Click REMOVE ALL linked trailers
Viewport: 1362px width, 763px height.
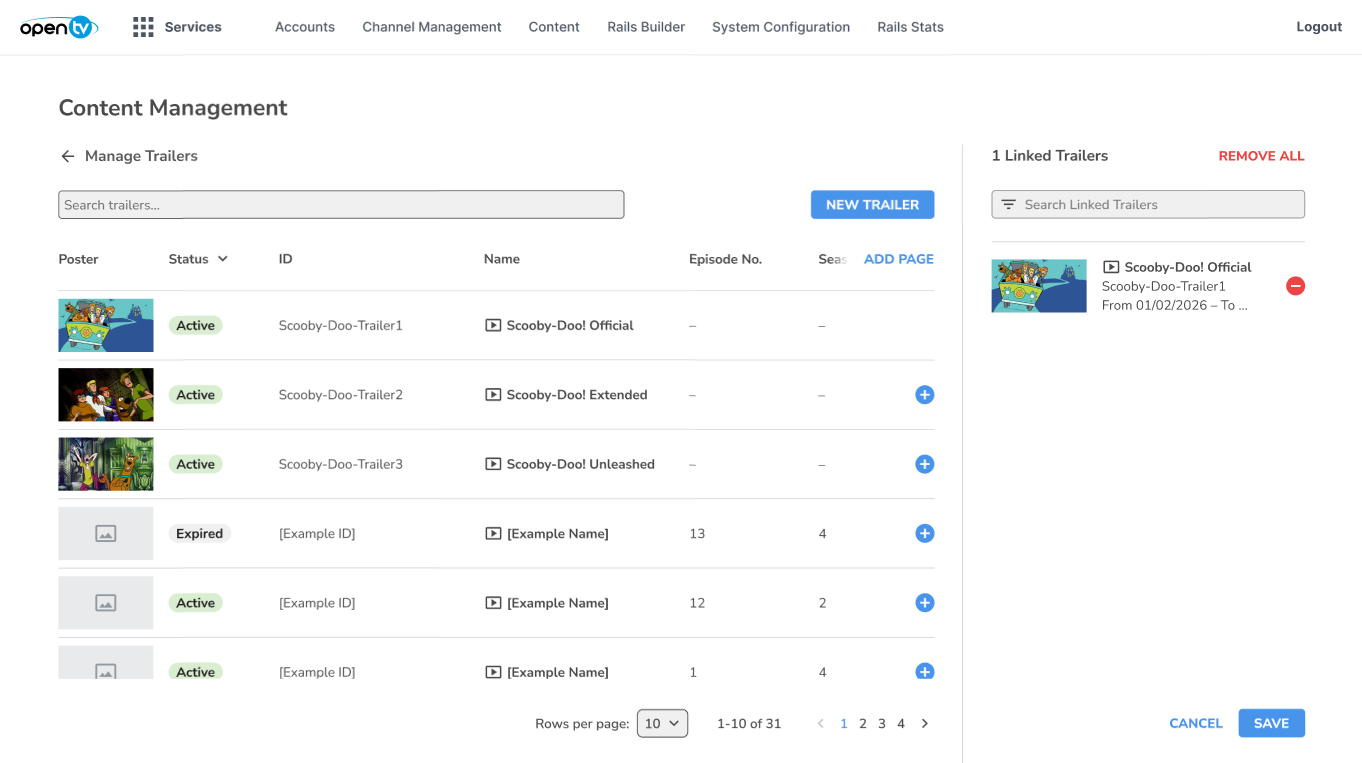point(1261,156)
